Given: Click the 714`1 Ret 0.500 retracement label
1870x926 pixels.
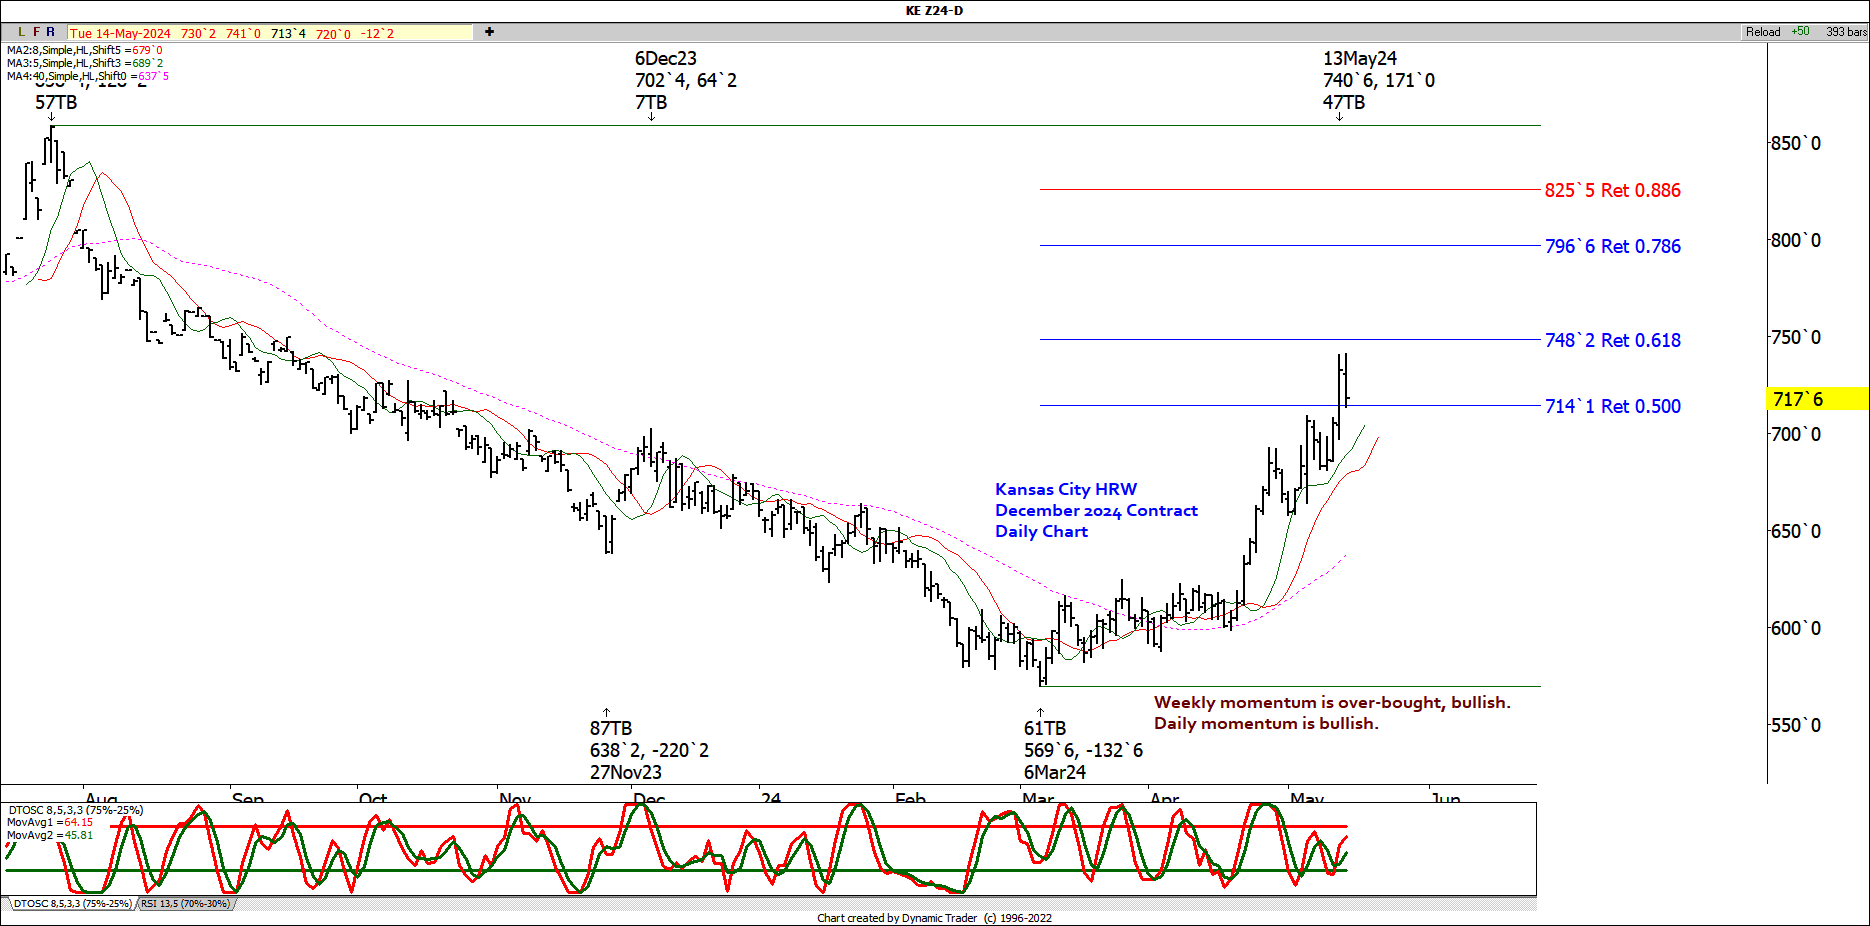Looking at the screenshot, I should pyautogui.click(x=1612, y=406).
